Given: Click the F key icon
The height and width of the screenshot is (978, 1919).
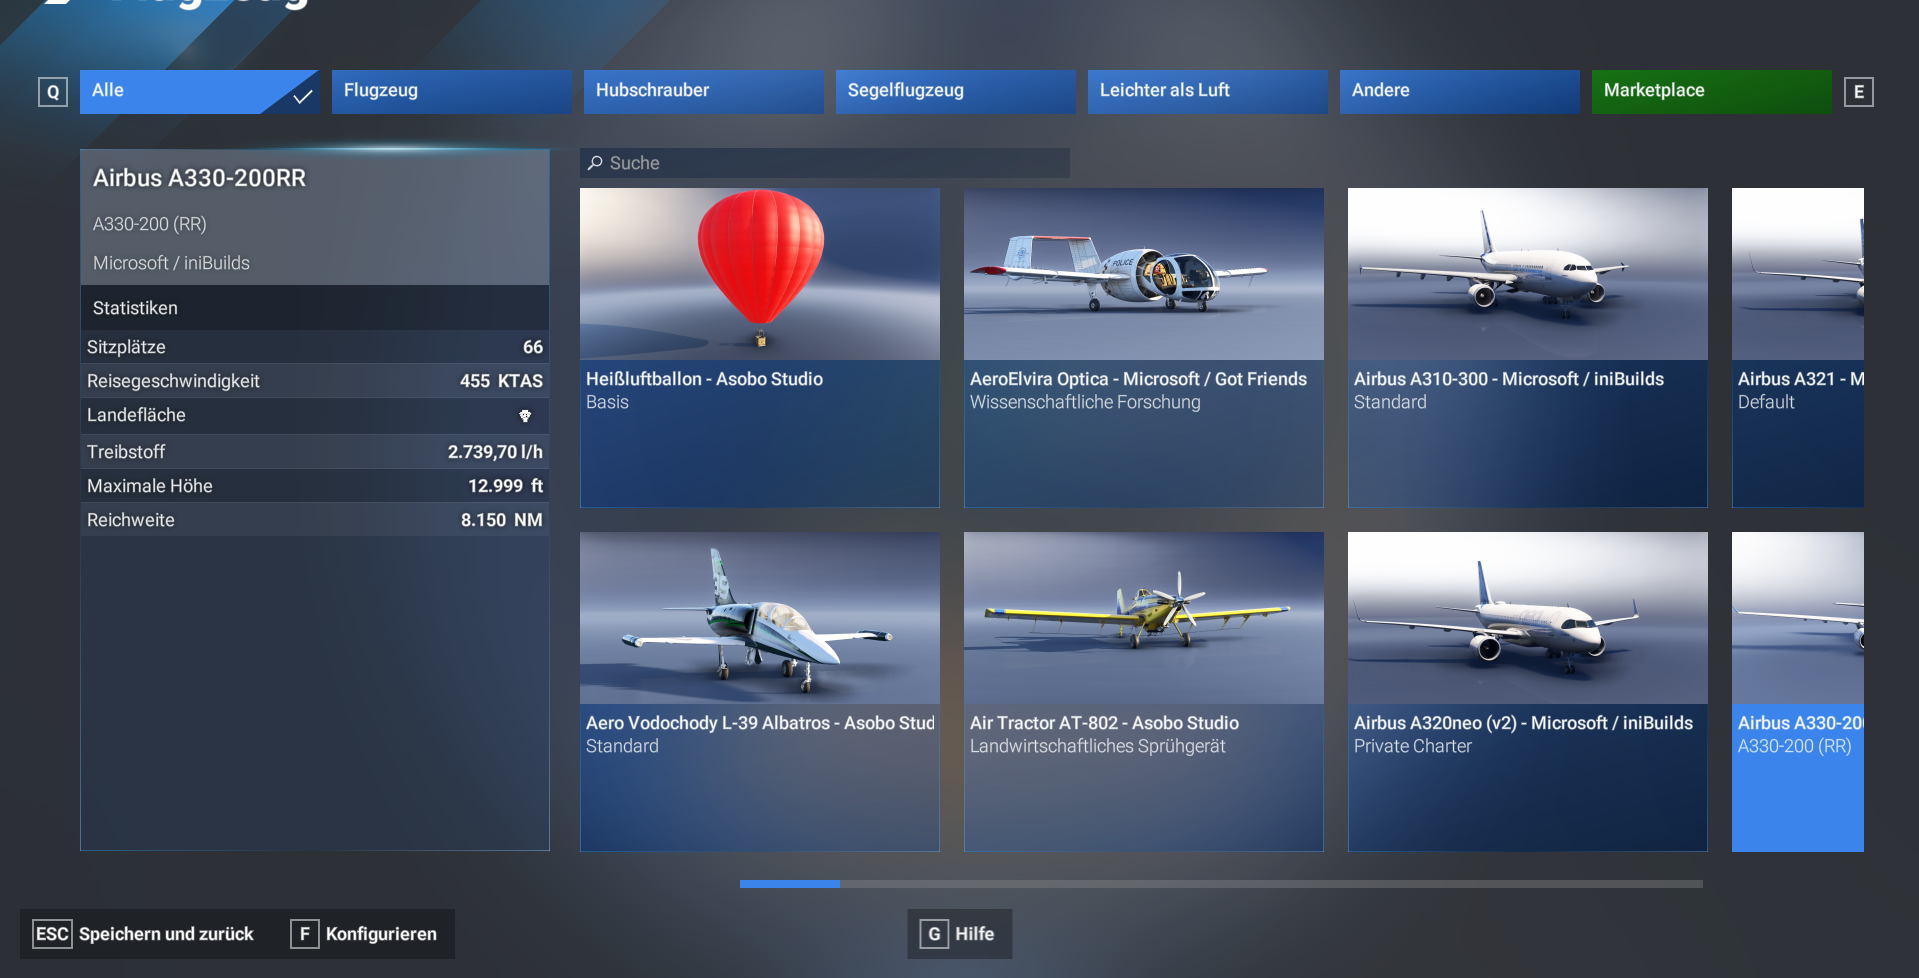Looking at the screenshot, I should [305, 934].
